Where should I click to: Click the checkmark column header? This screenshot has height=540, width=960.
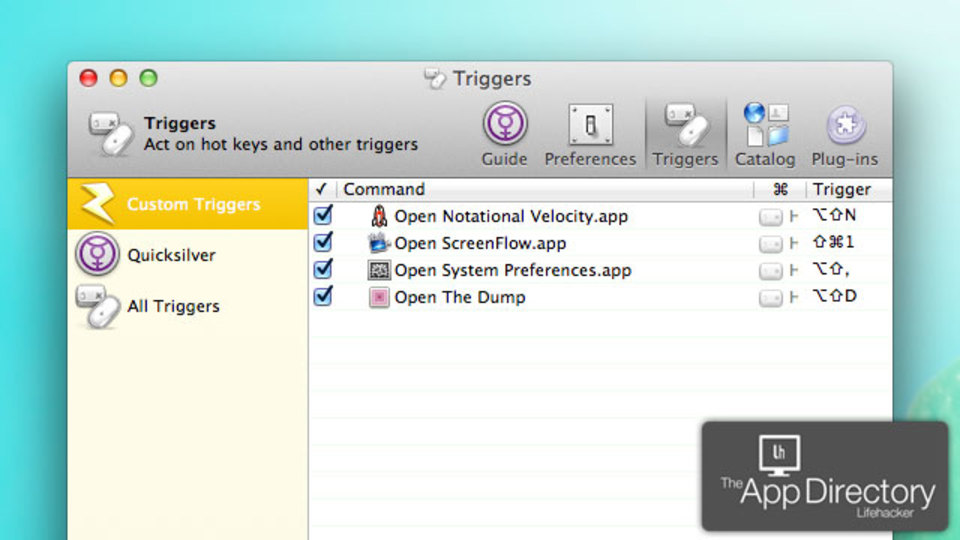pos(322,189)
